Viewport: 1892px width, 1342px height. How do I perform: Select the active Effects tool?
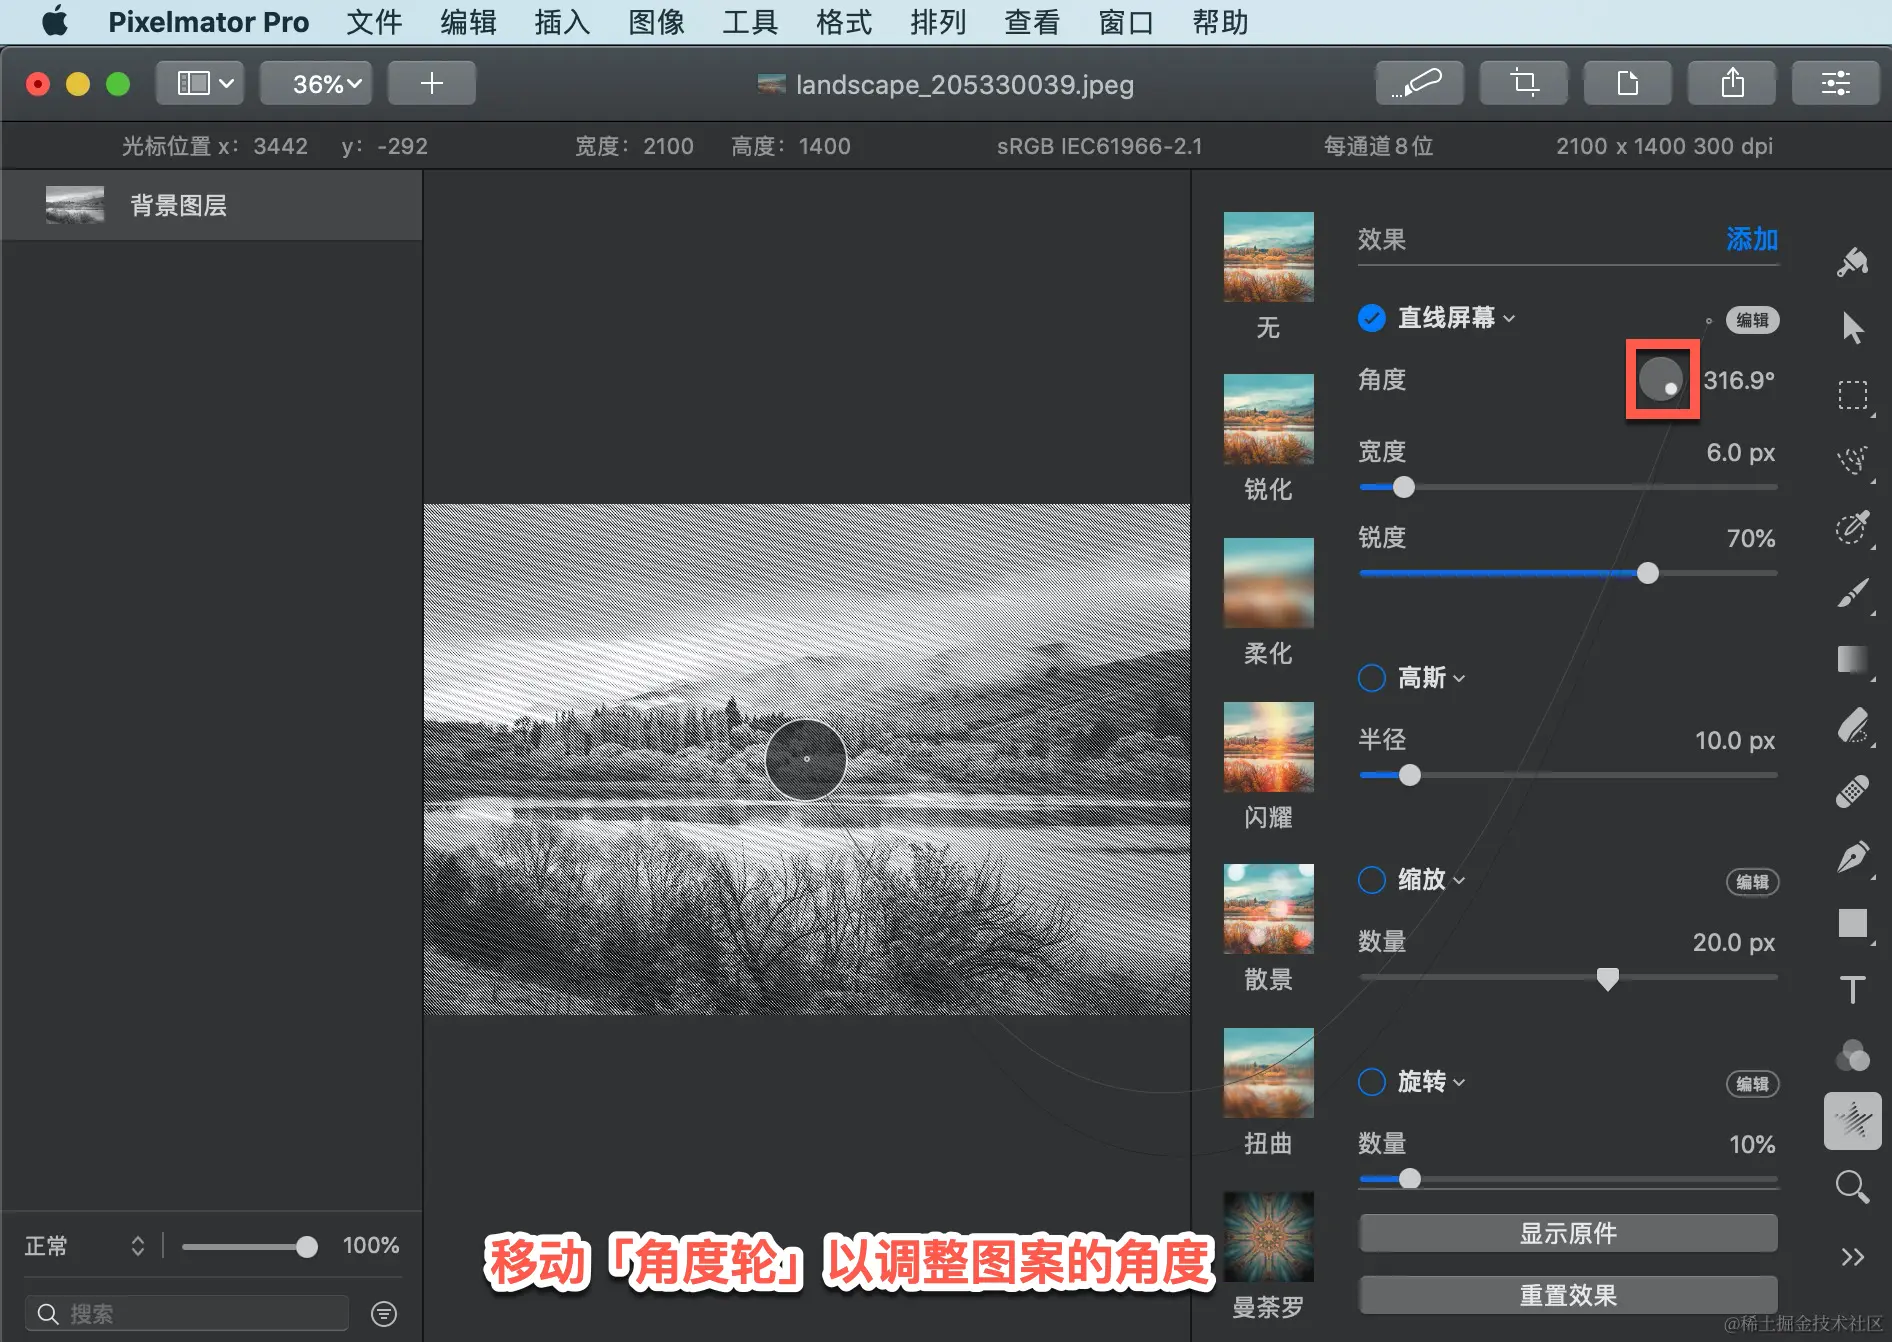pos(1852,1120)
